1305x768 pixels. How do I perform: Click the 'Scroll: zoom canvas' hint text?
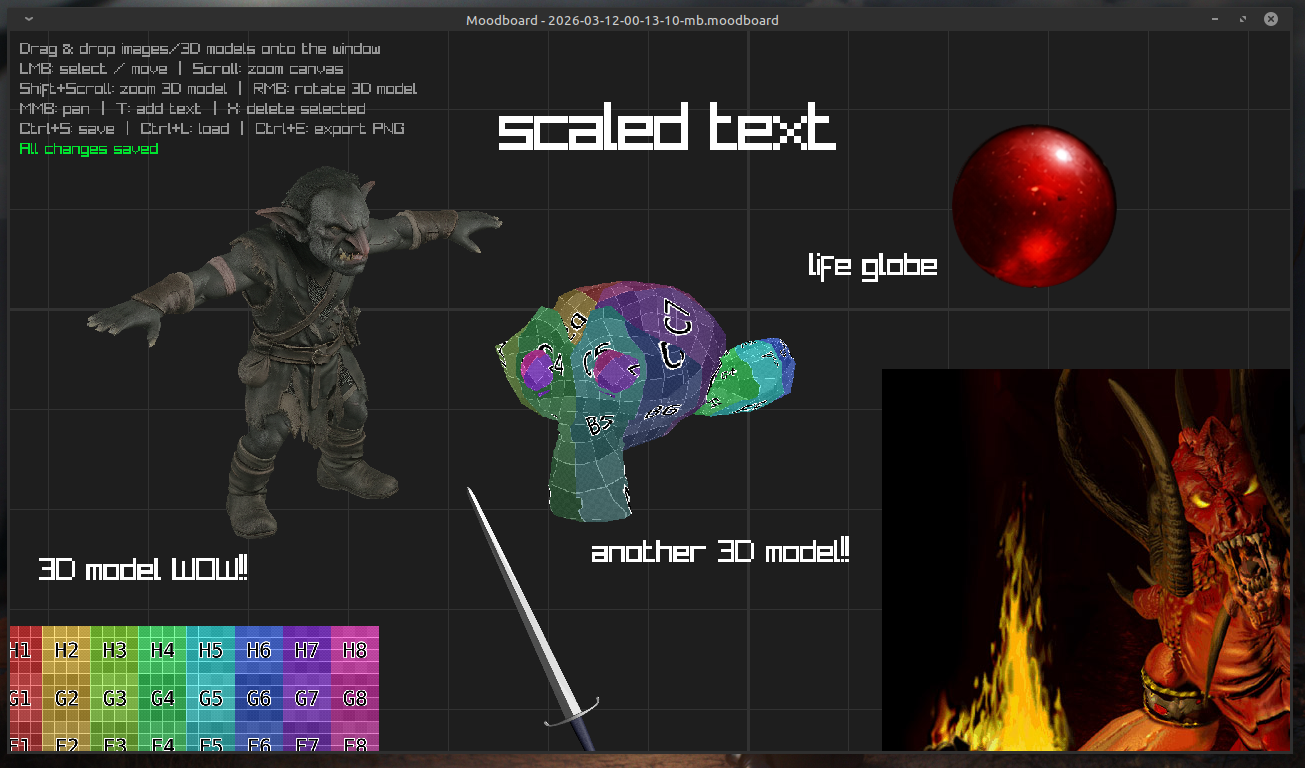pos(268,69)
